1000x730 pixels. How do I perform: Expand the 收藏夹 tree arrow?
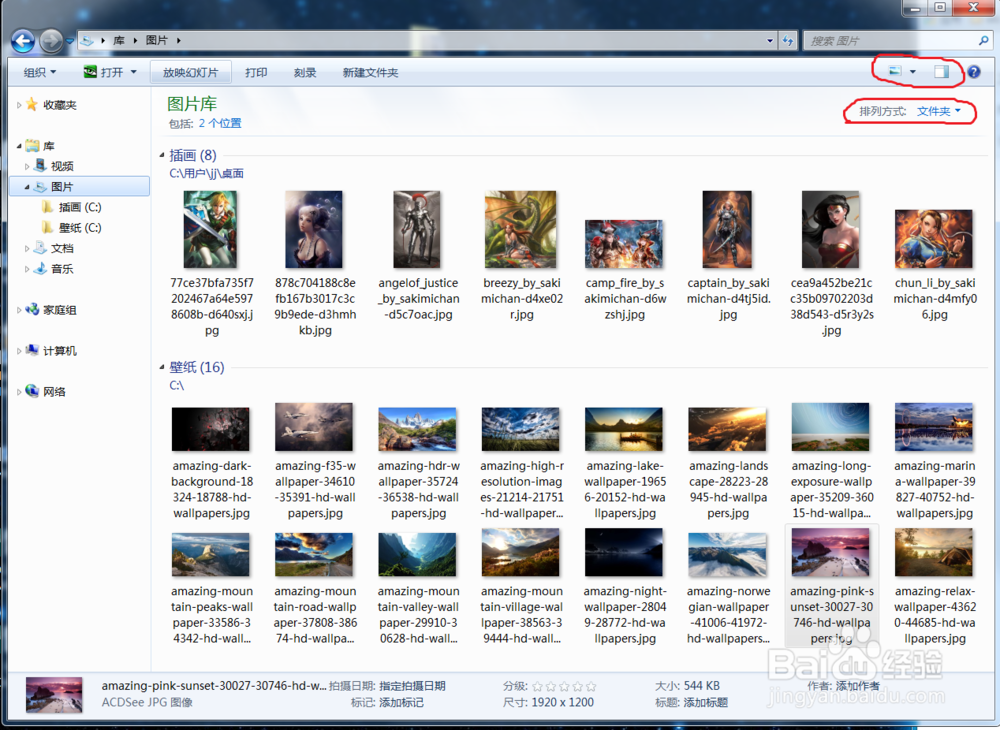19,105
